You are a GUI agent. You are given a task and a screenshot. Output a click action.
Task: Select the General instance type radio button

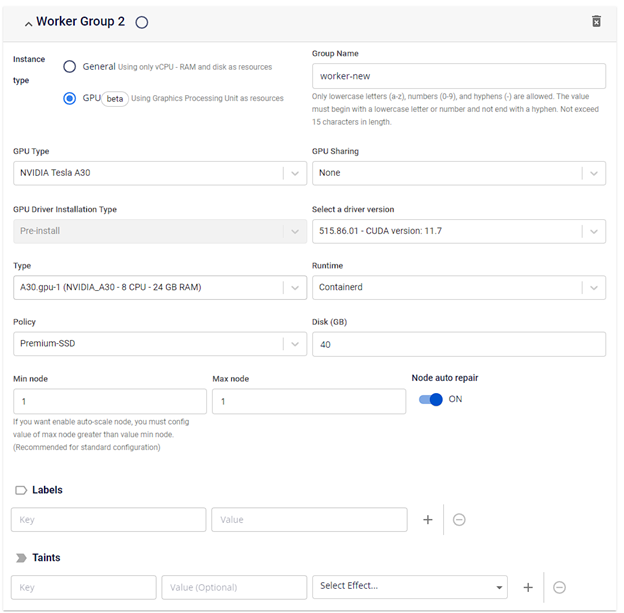(x=70, y=67)
